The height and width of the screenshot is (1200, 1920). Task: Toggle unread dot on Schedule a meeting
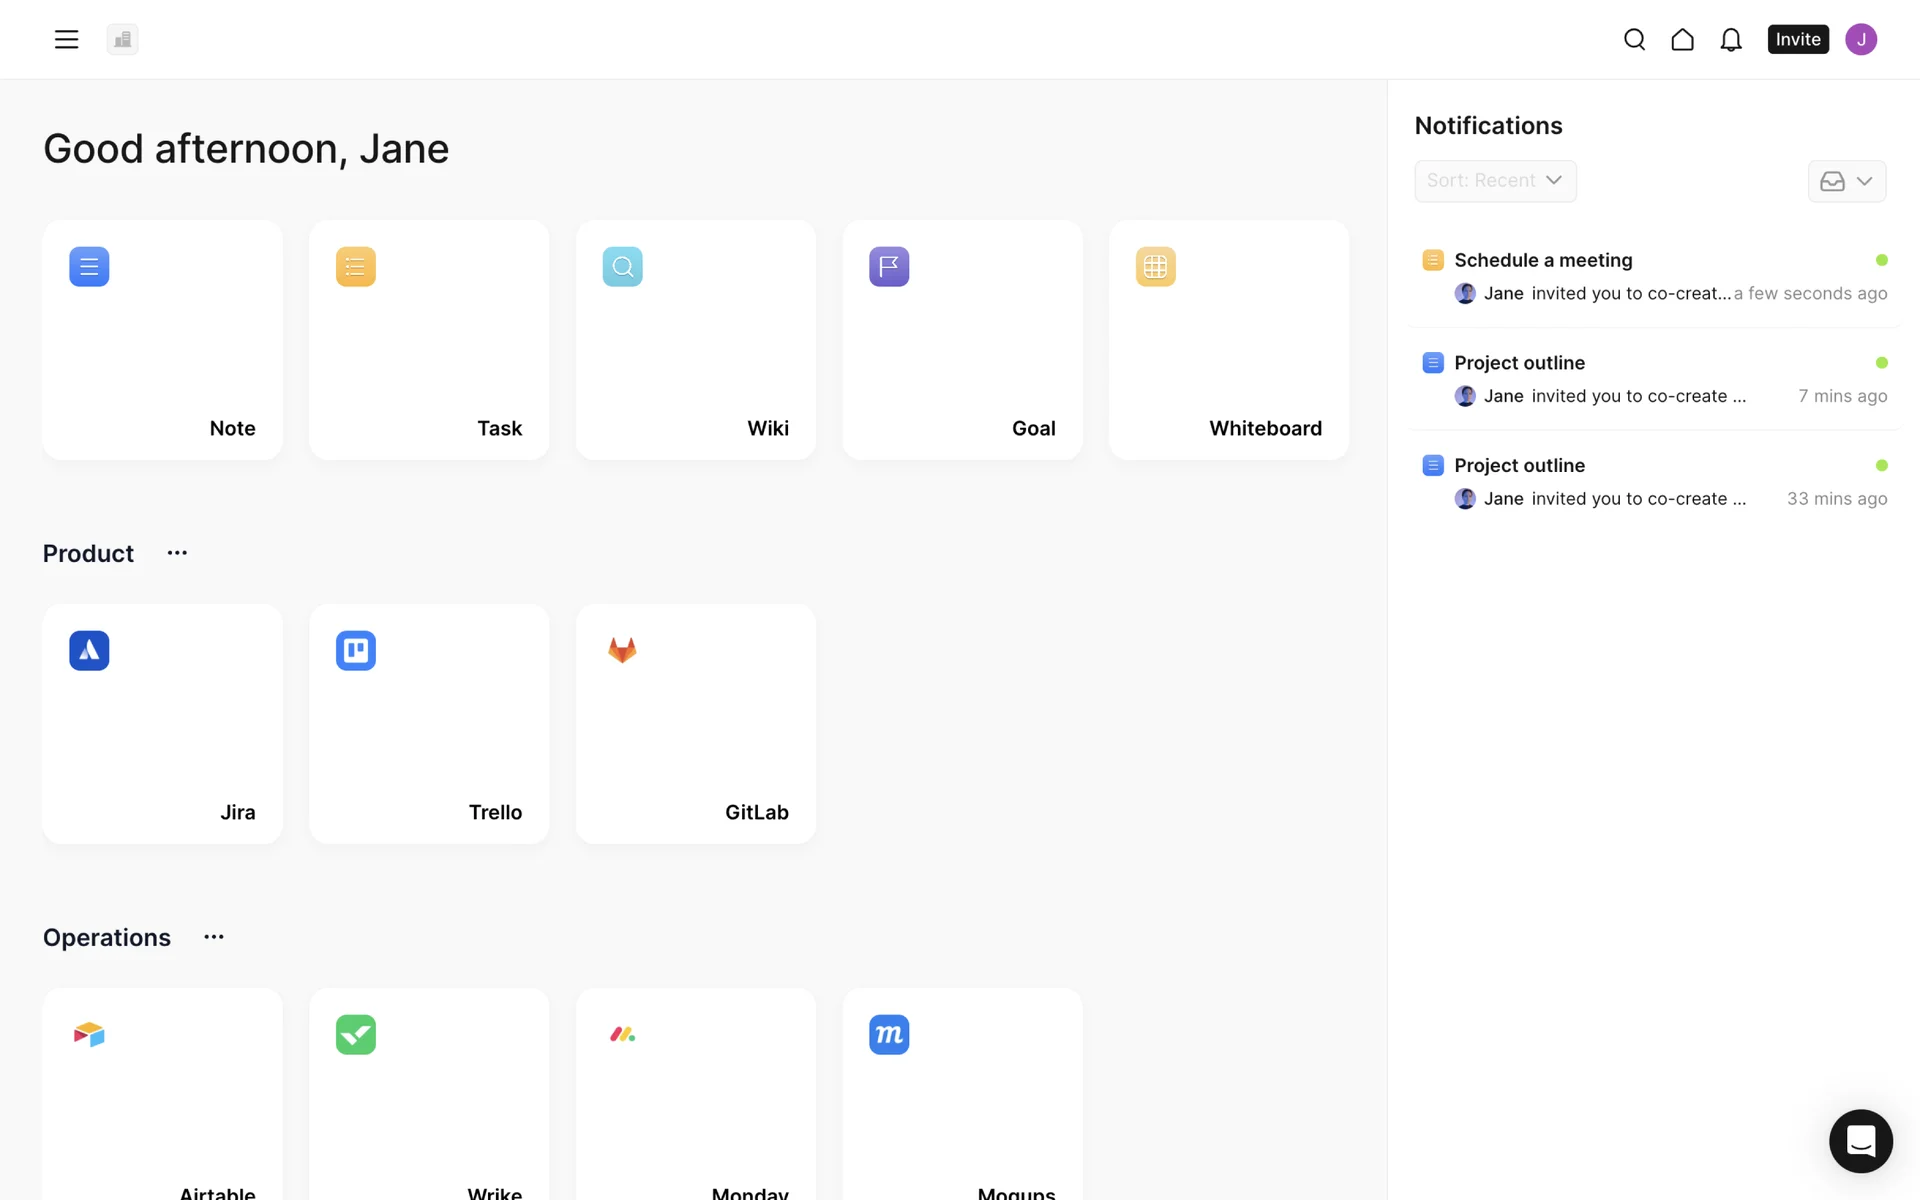(1881, 260)
